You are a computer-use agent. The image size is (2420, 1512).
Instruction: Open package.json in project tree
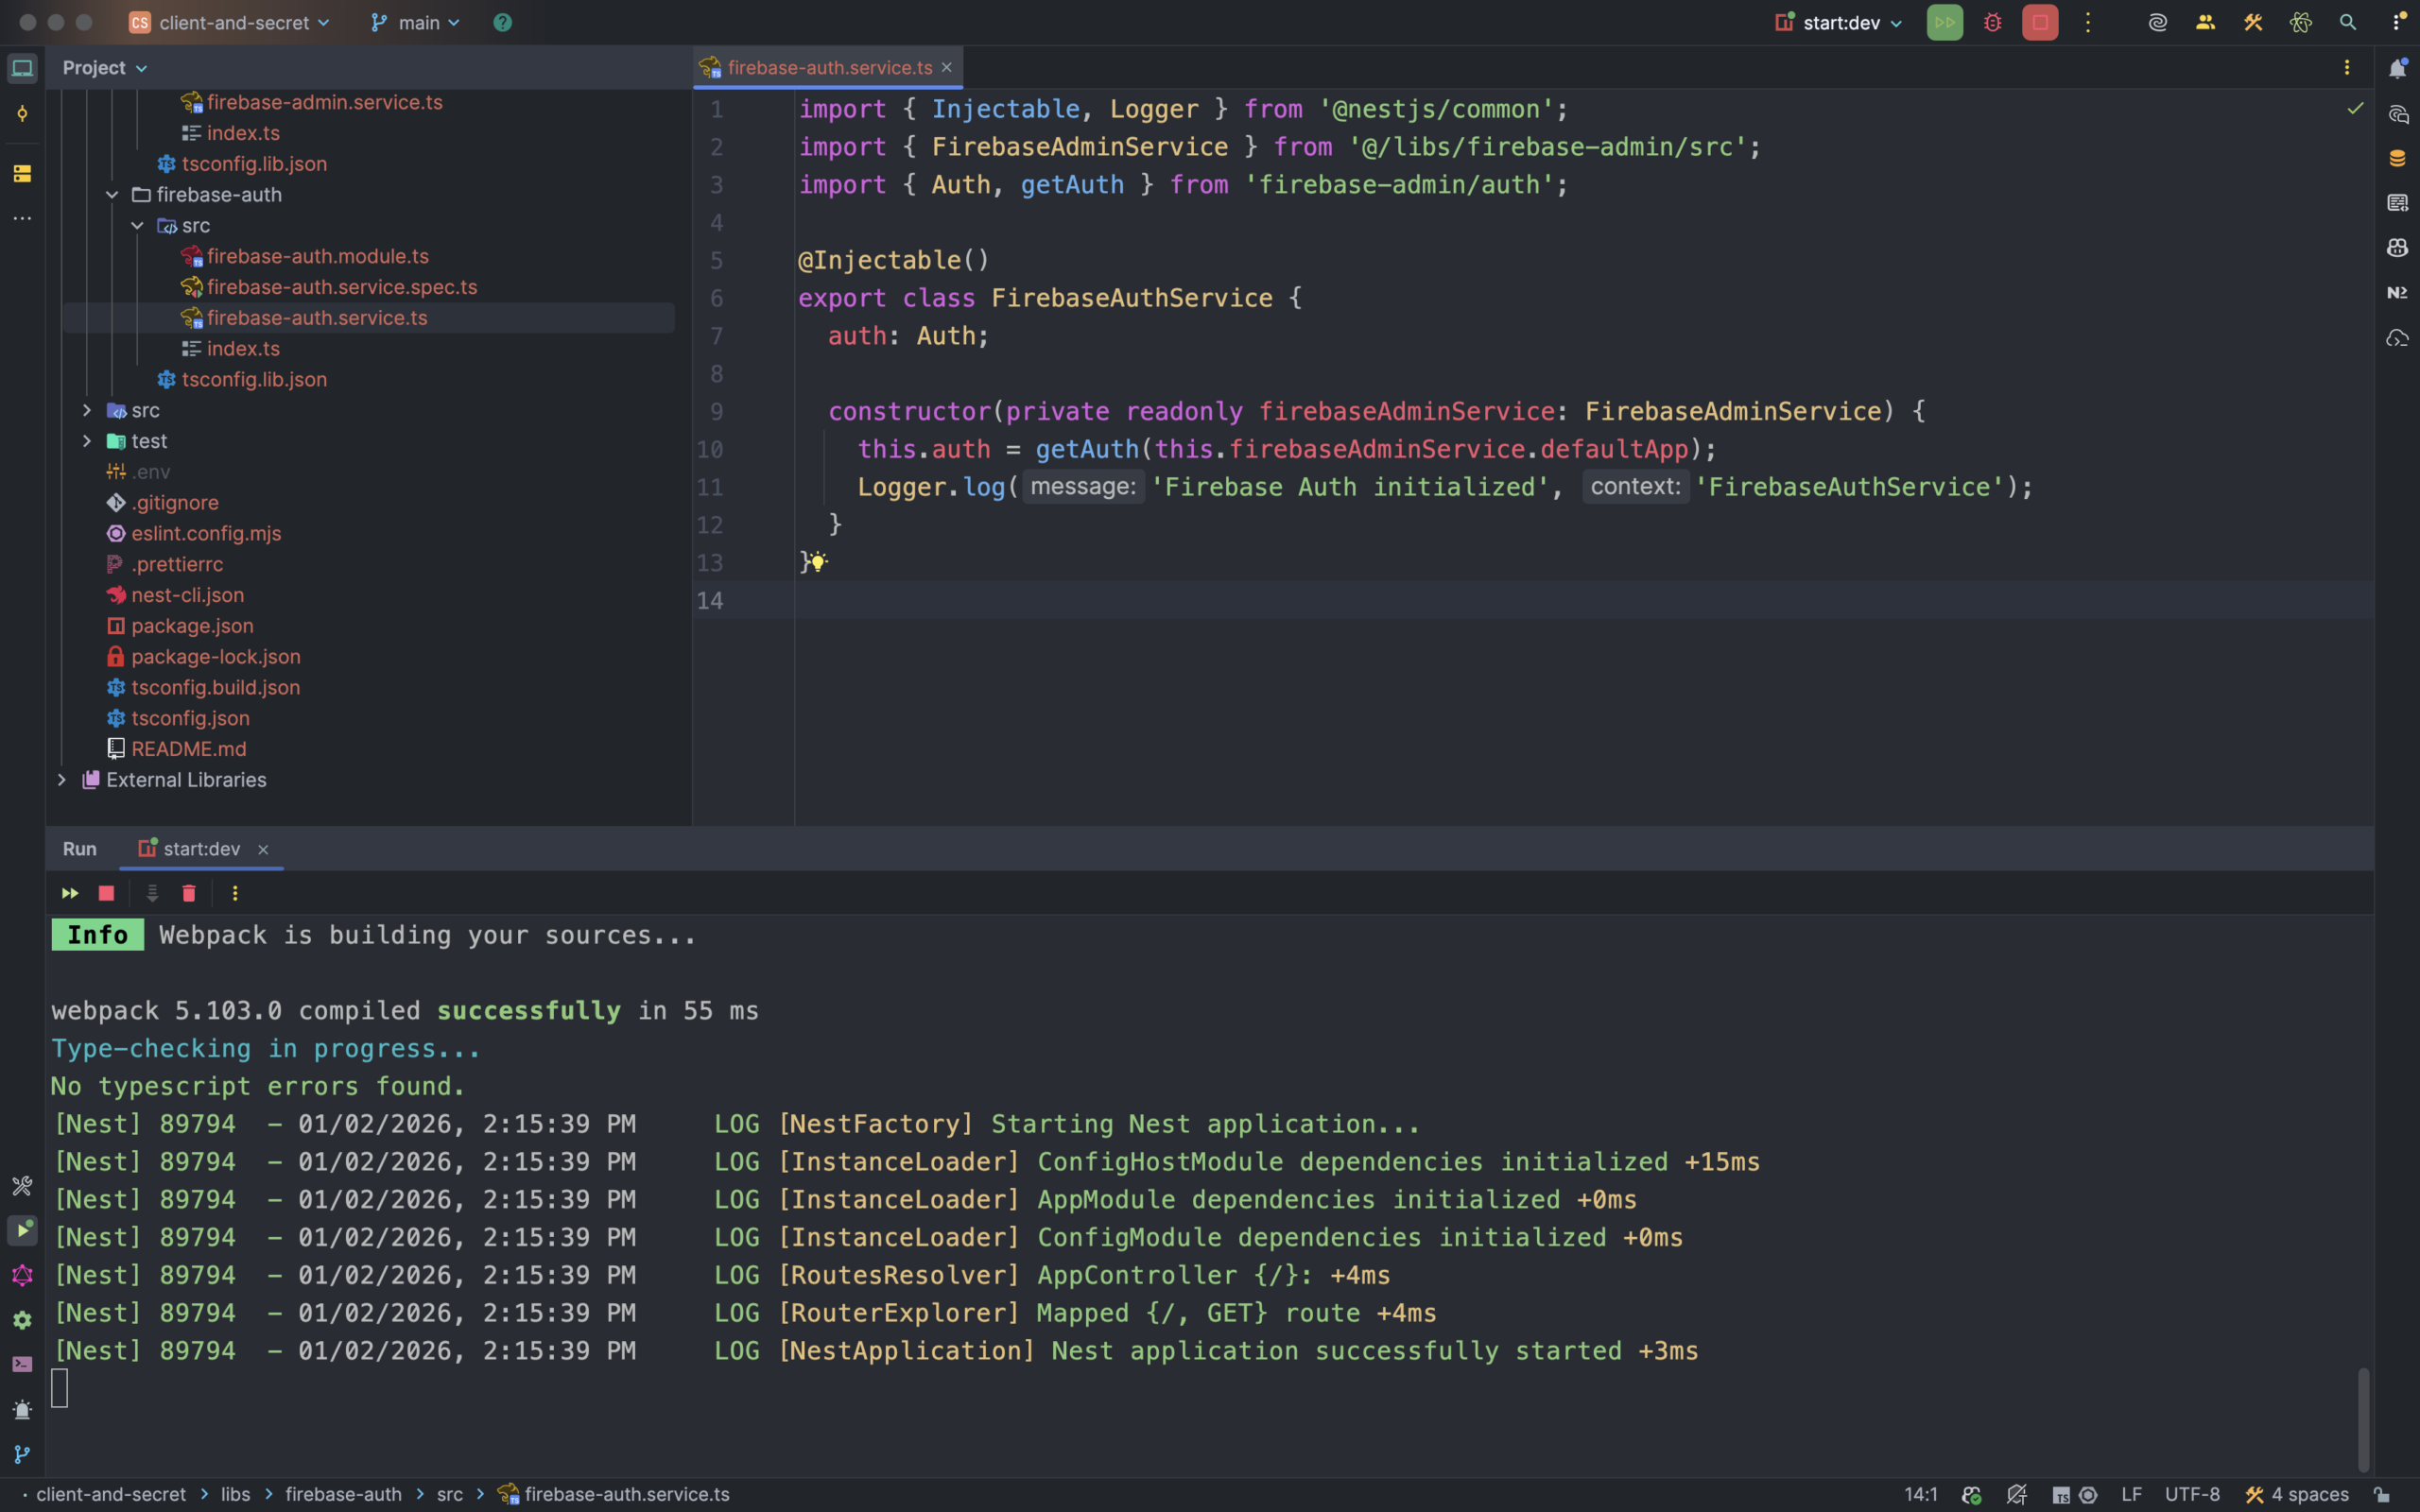click(x=192, y=626)
